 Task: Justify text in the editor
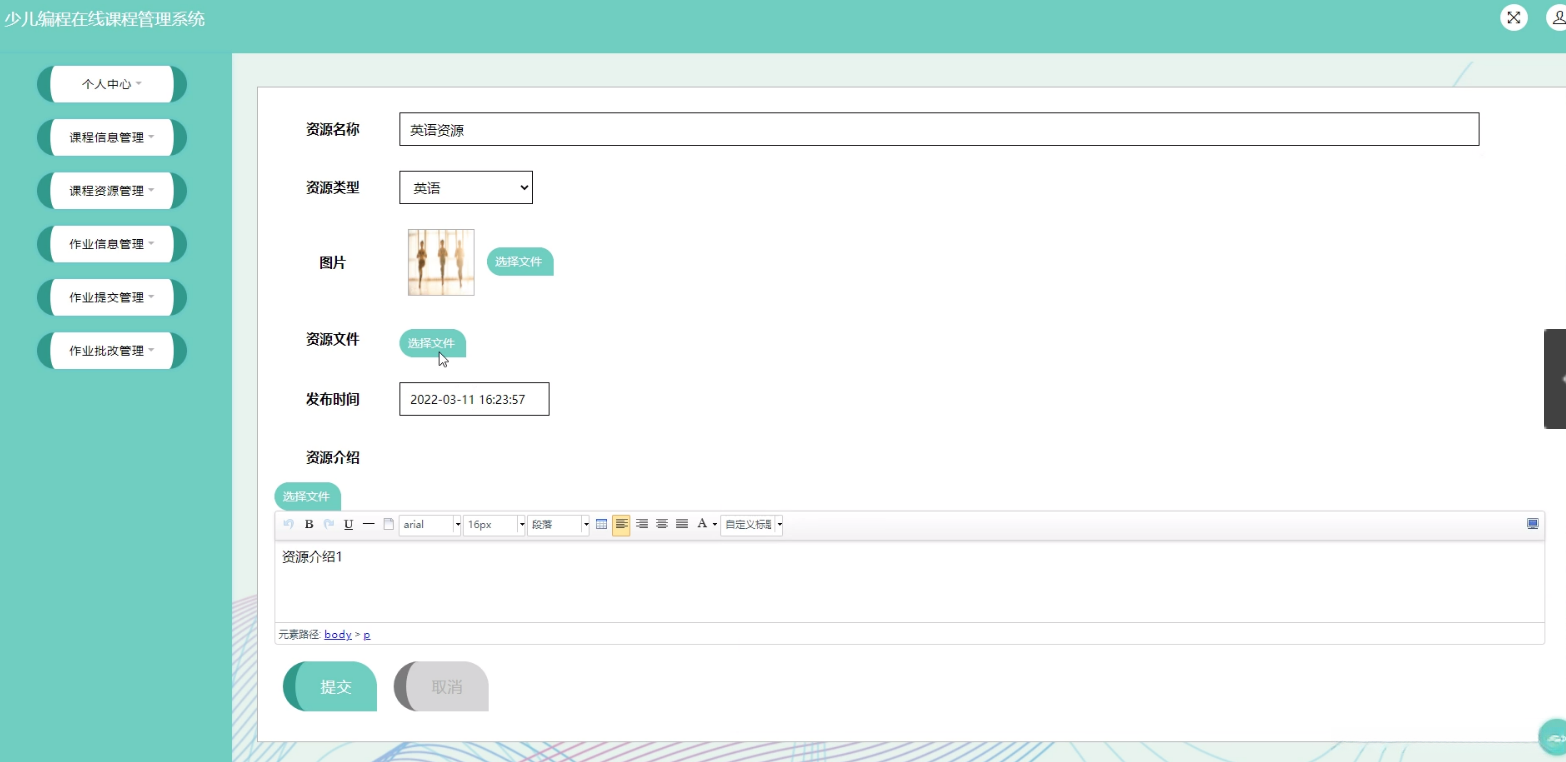[x=682, y=524]
